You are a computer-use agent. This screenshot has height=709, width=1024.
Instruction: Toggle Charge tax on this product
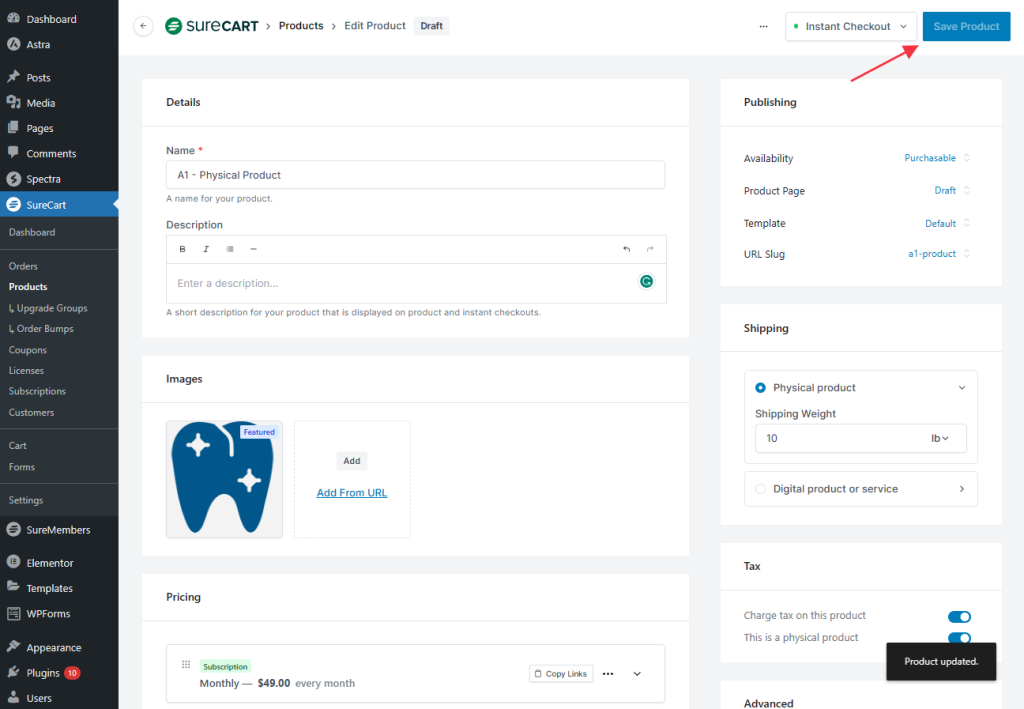tap(958, 617)
